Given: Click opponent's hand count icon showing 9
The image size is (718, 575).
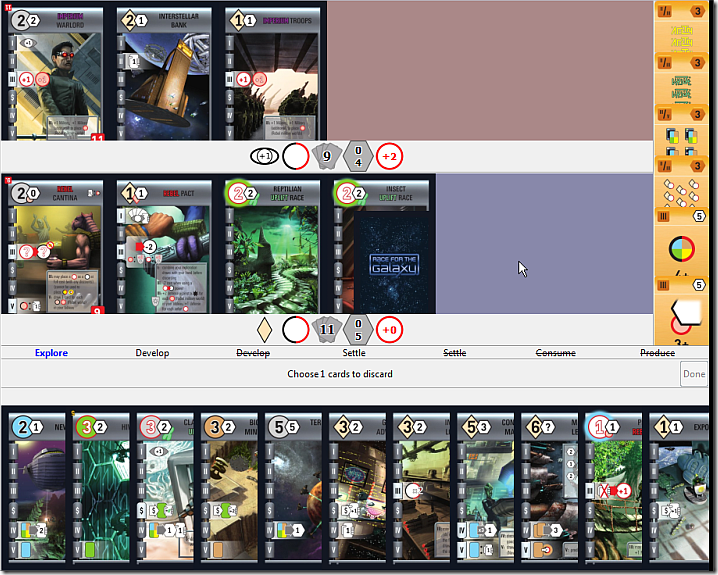Looking at the screenshot, I should click(x=326, y=157).
